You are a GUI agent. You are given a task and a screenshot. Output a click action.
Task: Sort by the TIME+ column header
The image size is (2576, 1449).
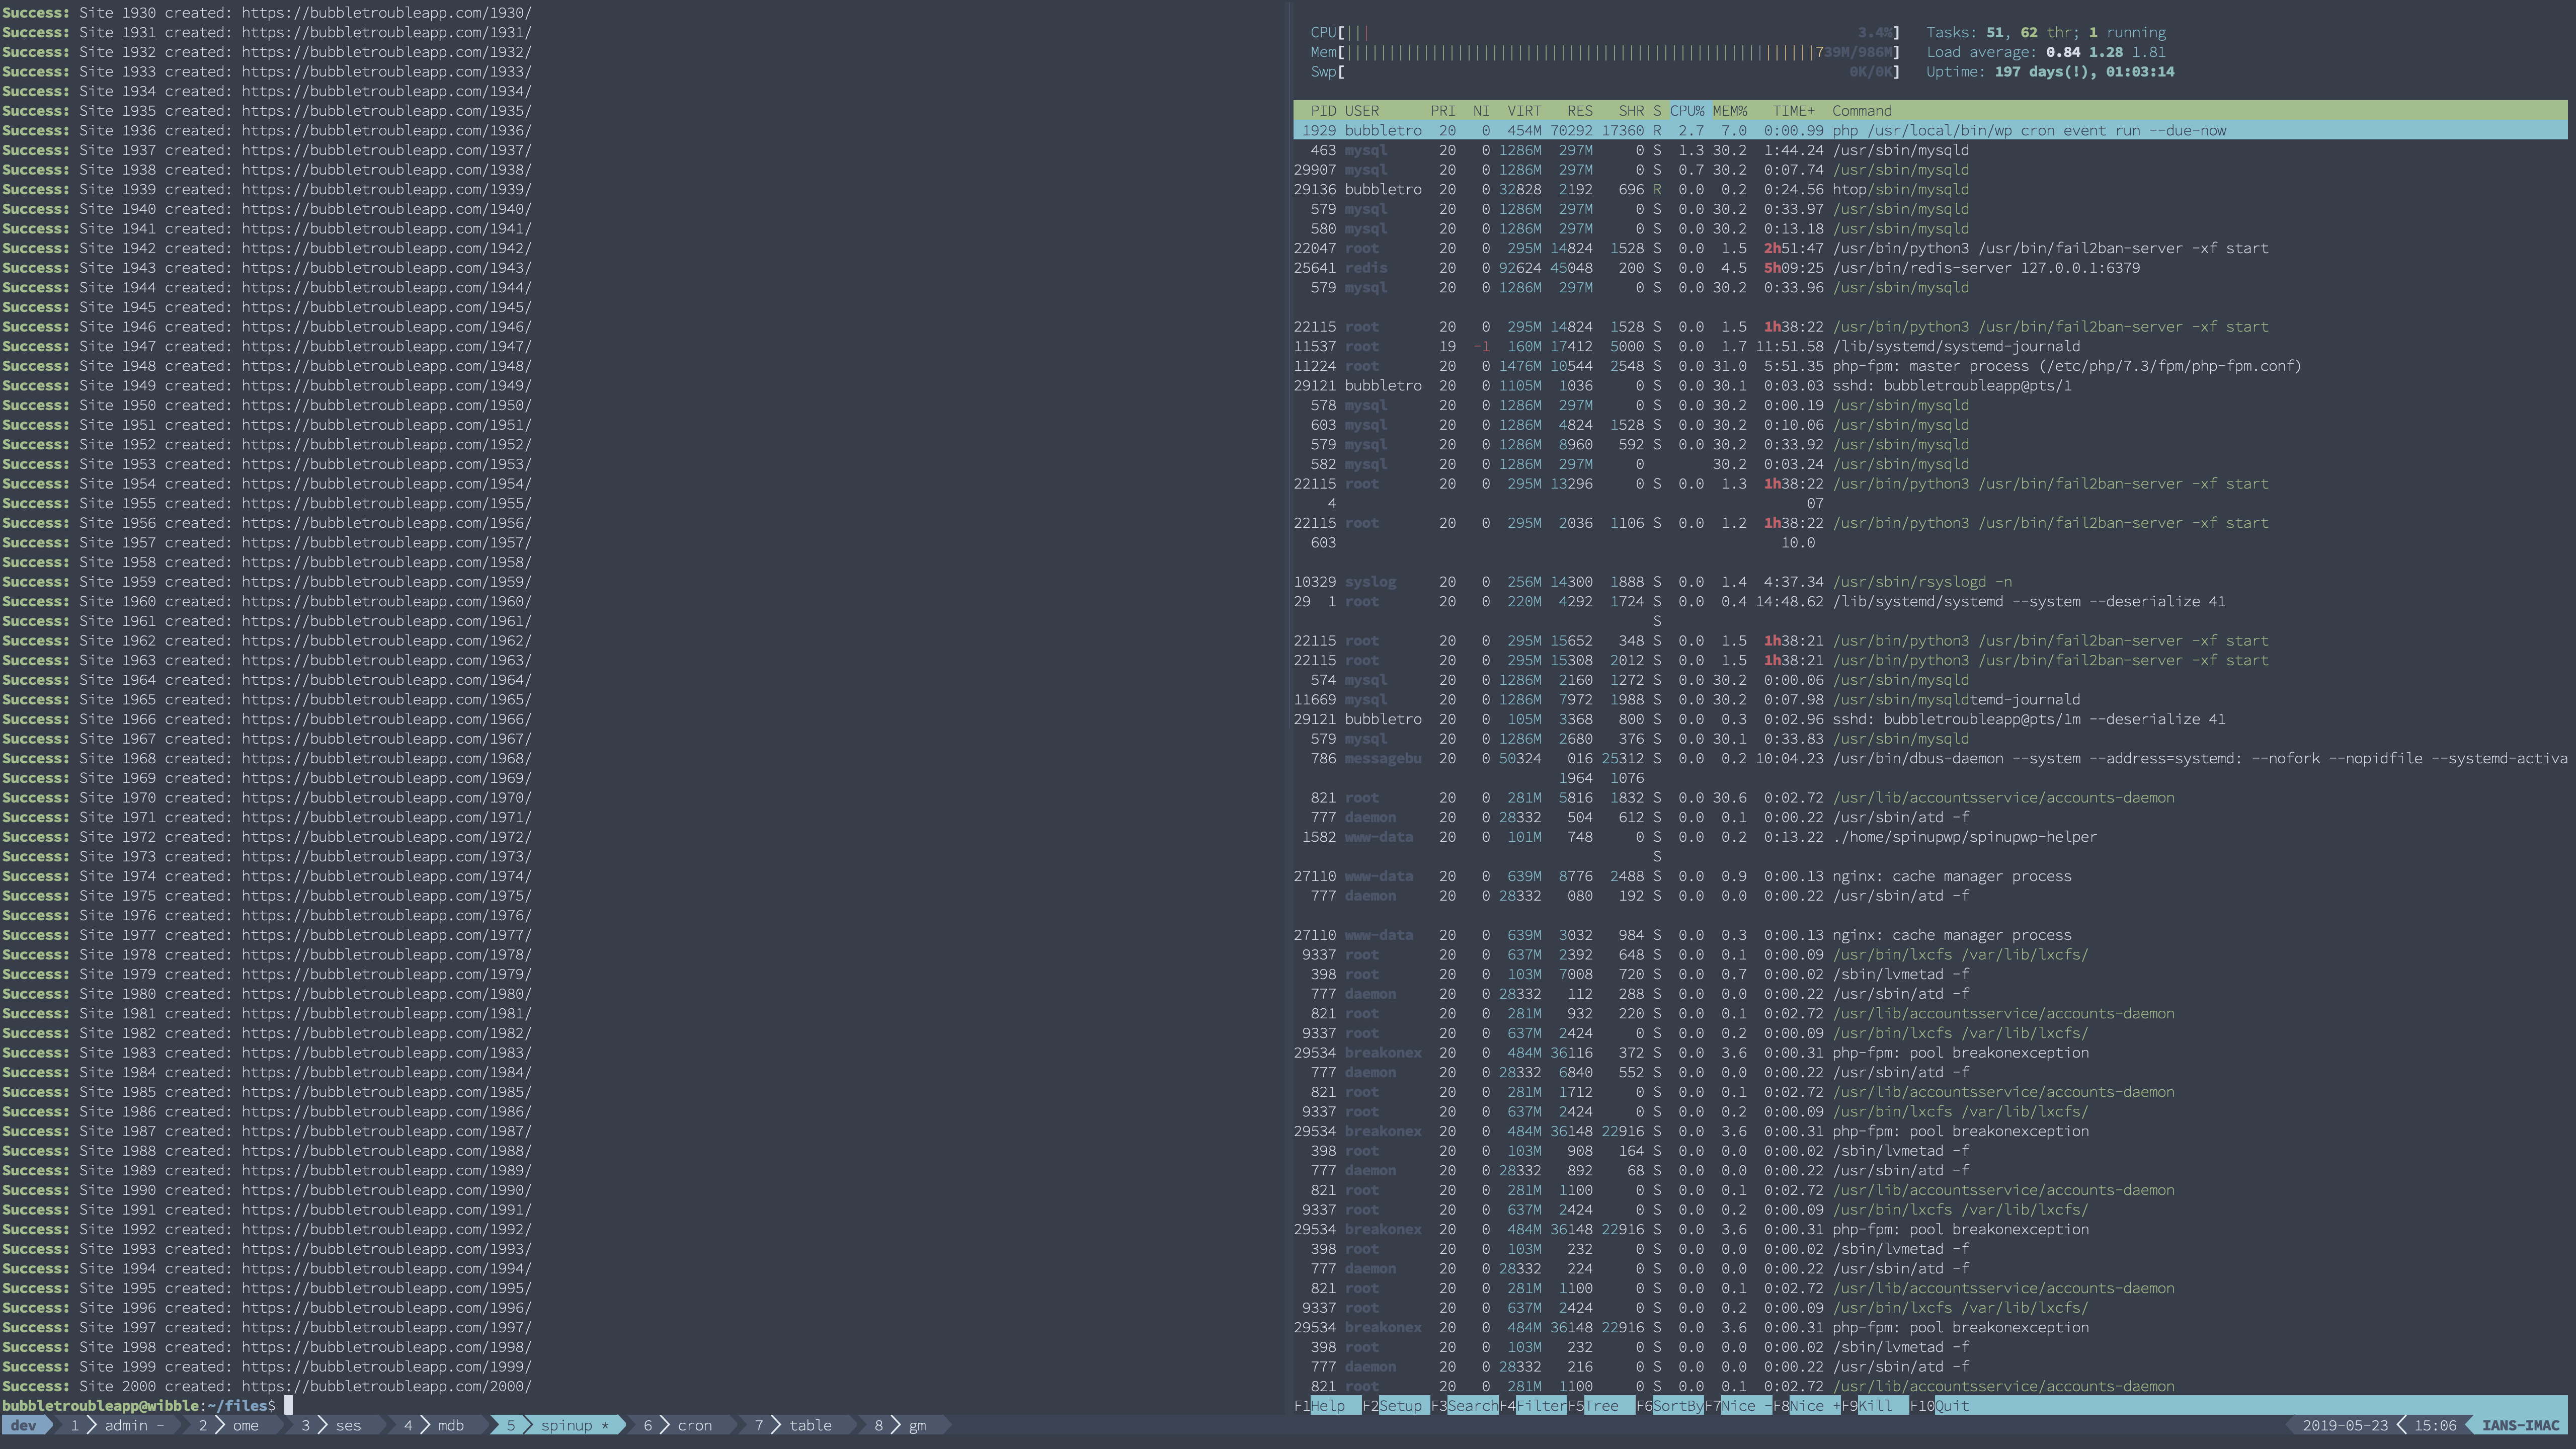1793,111
